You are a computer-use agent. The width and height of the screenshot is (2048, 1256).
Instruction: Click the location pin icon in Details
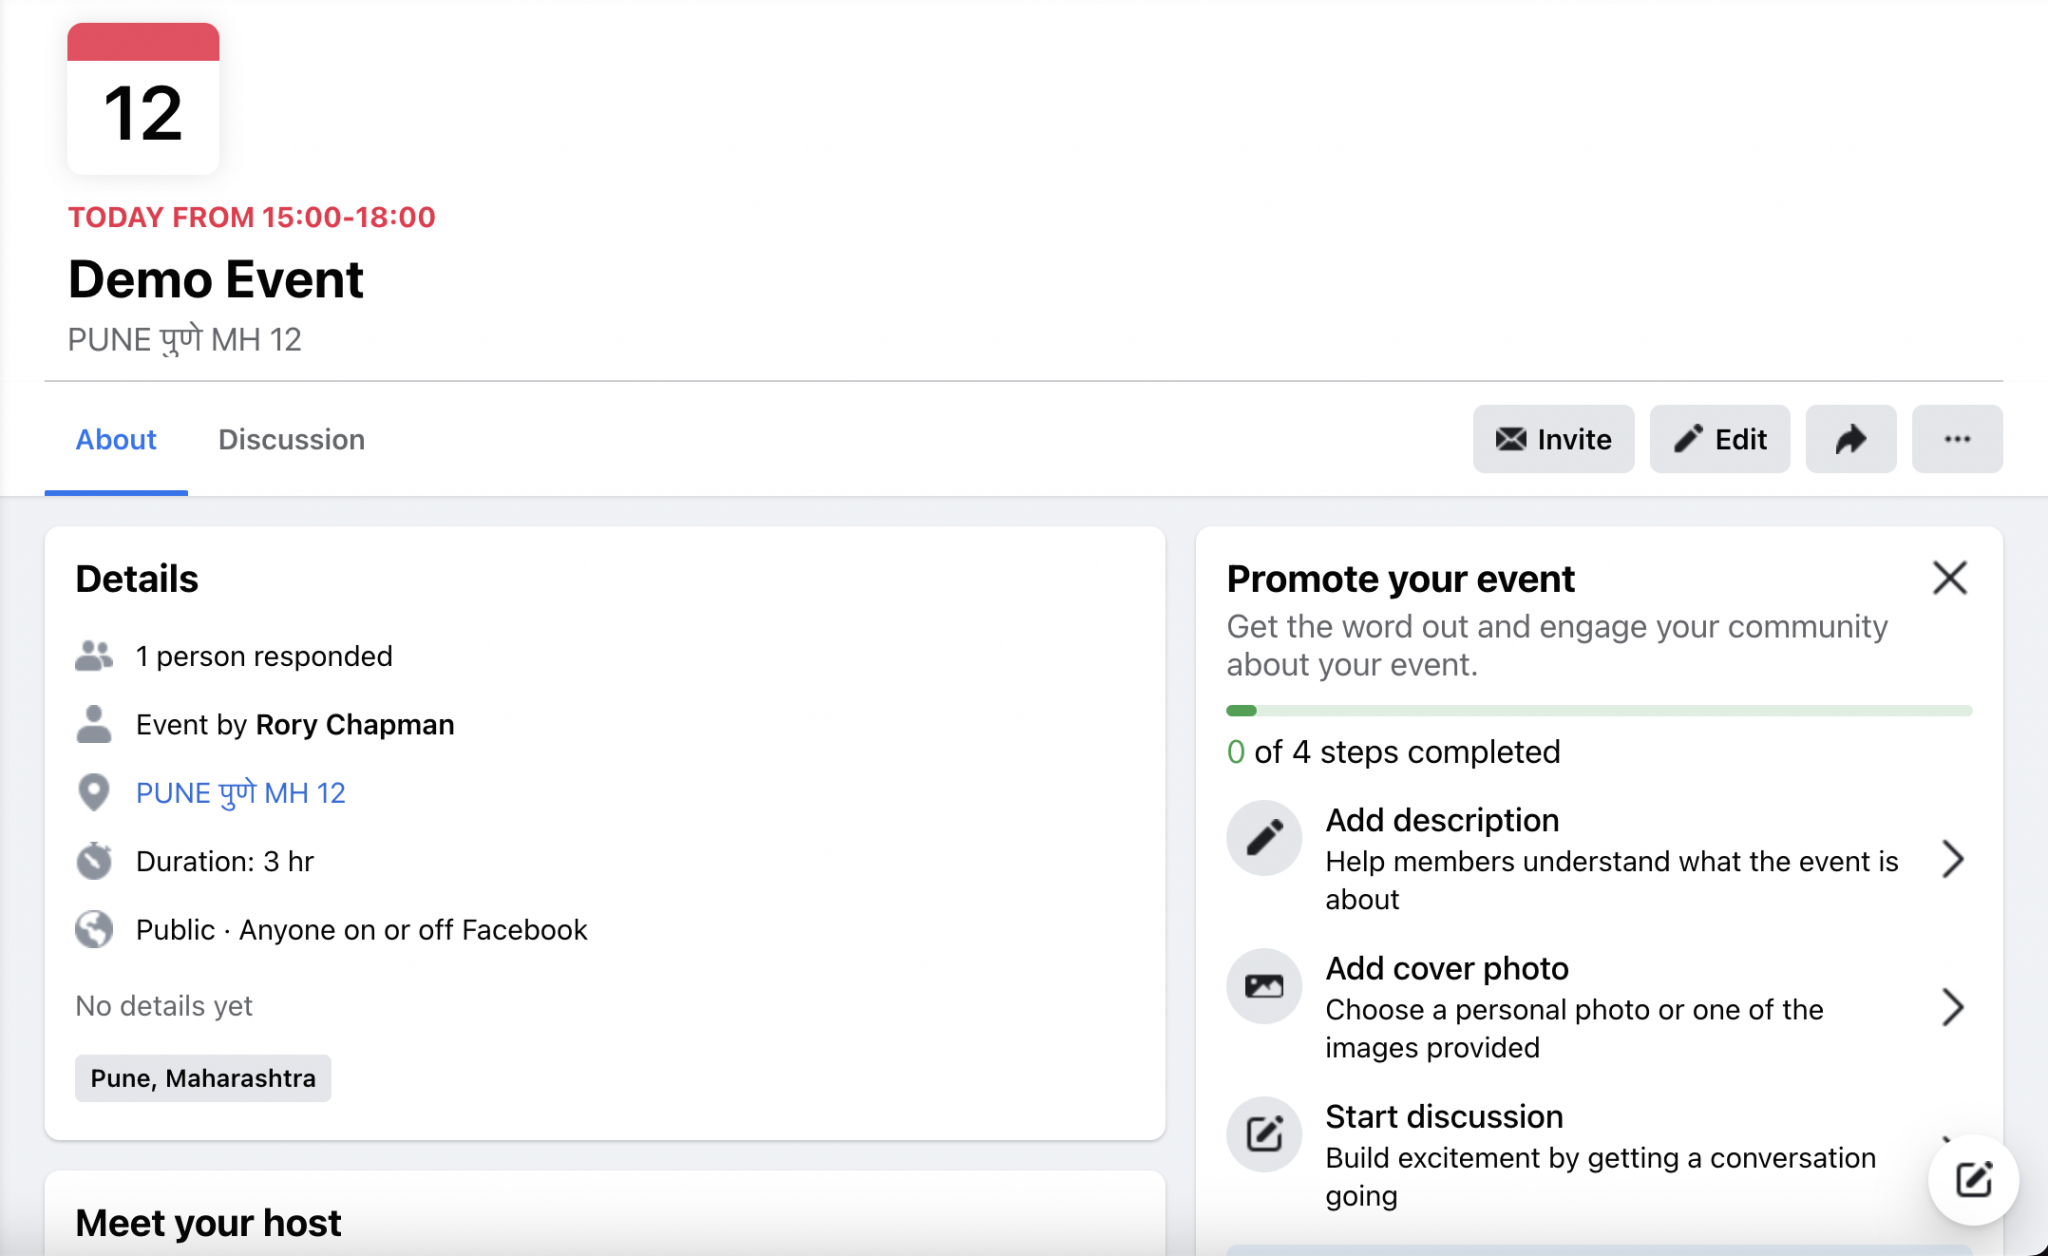point(95,792)
